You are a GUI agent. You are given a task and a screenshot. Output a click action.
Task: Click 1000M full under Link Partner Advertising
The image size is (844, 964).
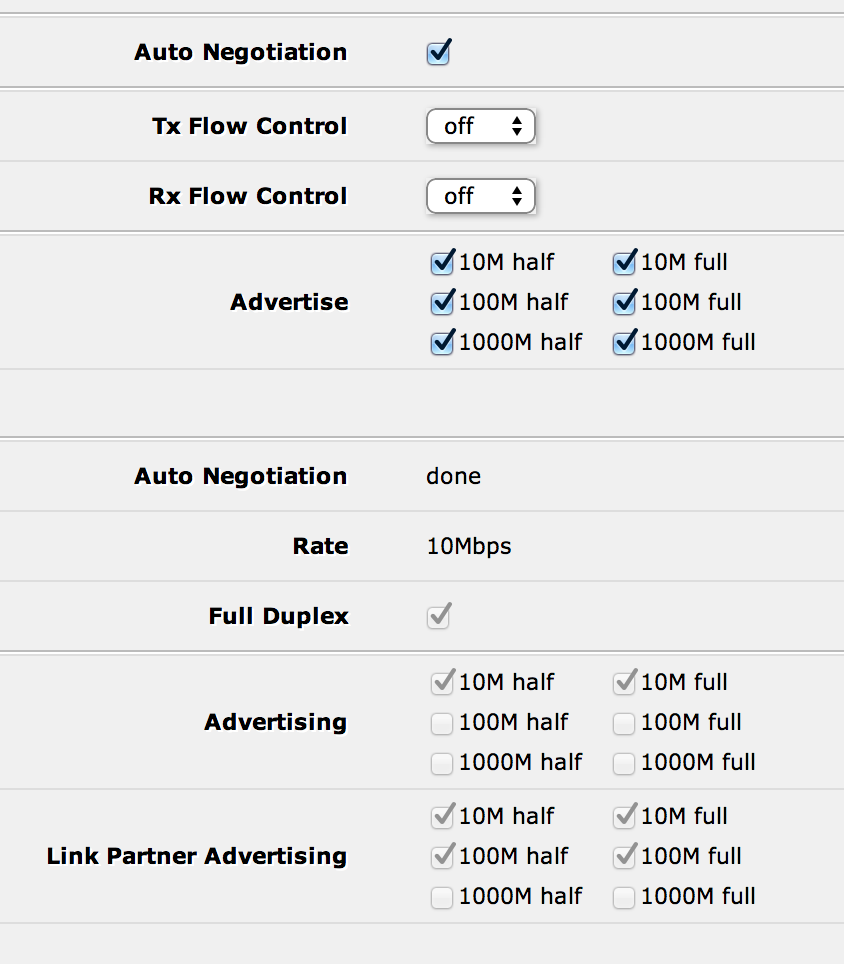pos(624,897)
